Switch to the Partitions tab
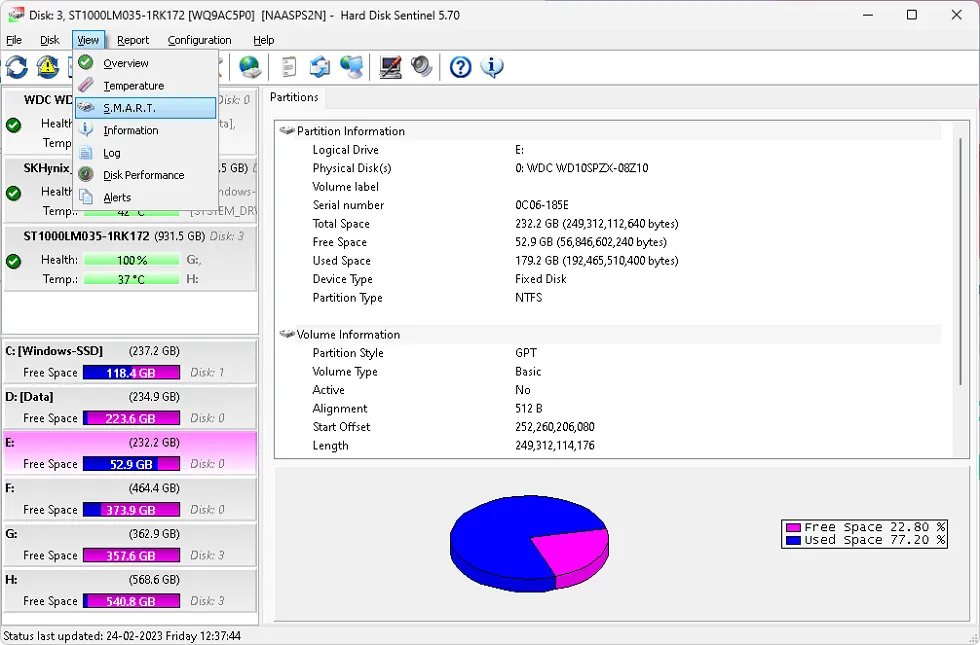 tap(294, 97)
